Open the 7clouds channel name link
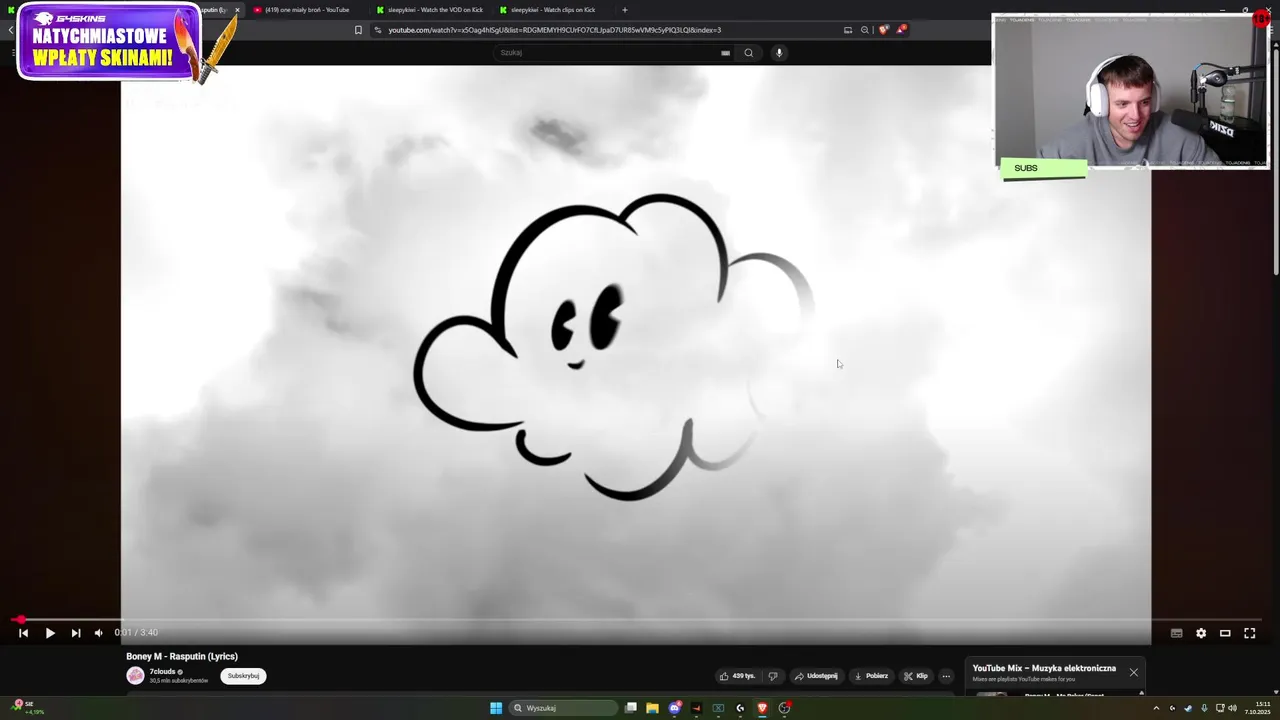The image size is (1280, 720). pos(162,672)
